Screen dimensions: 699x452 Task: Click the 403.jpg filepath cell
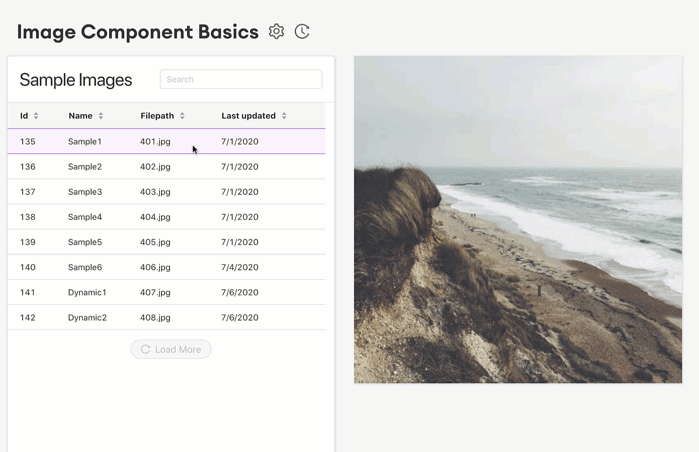click(155, 192)
